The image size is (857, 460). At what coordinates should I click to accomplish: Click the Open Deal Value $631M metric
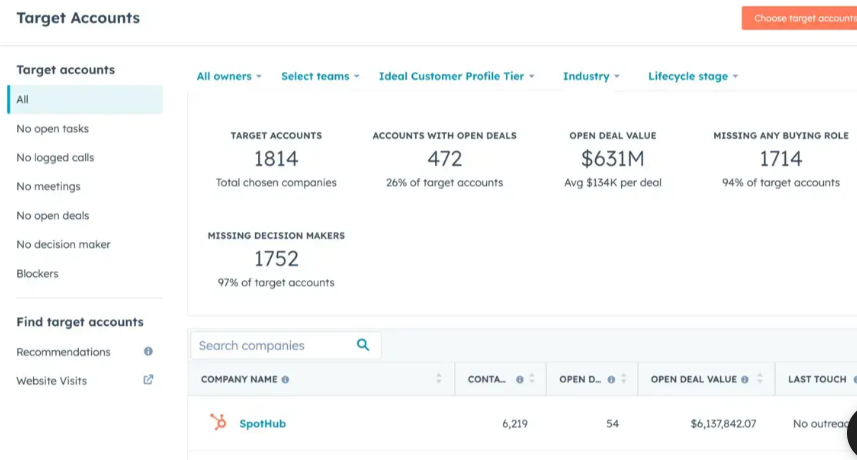point(613,159)
